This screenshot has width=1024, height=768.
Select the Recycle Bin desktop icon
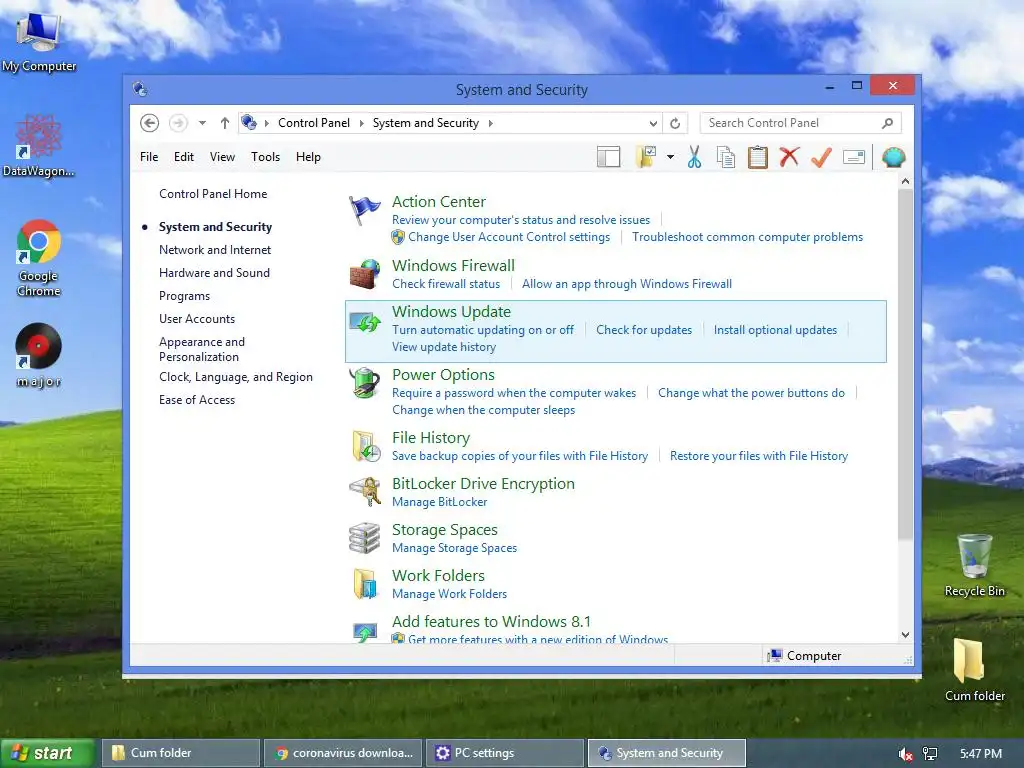point(974,566)
